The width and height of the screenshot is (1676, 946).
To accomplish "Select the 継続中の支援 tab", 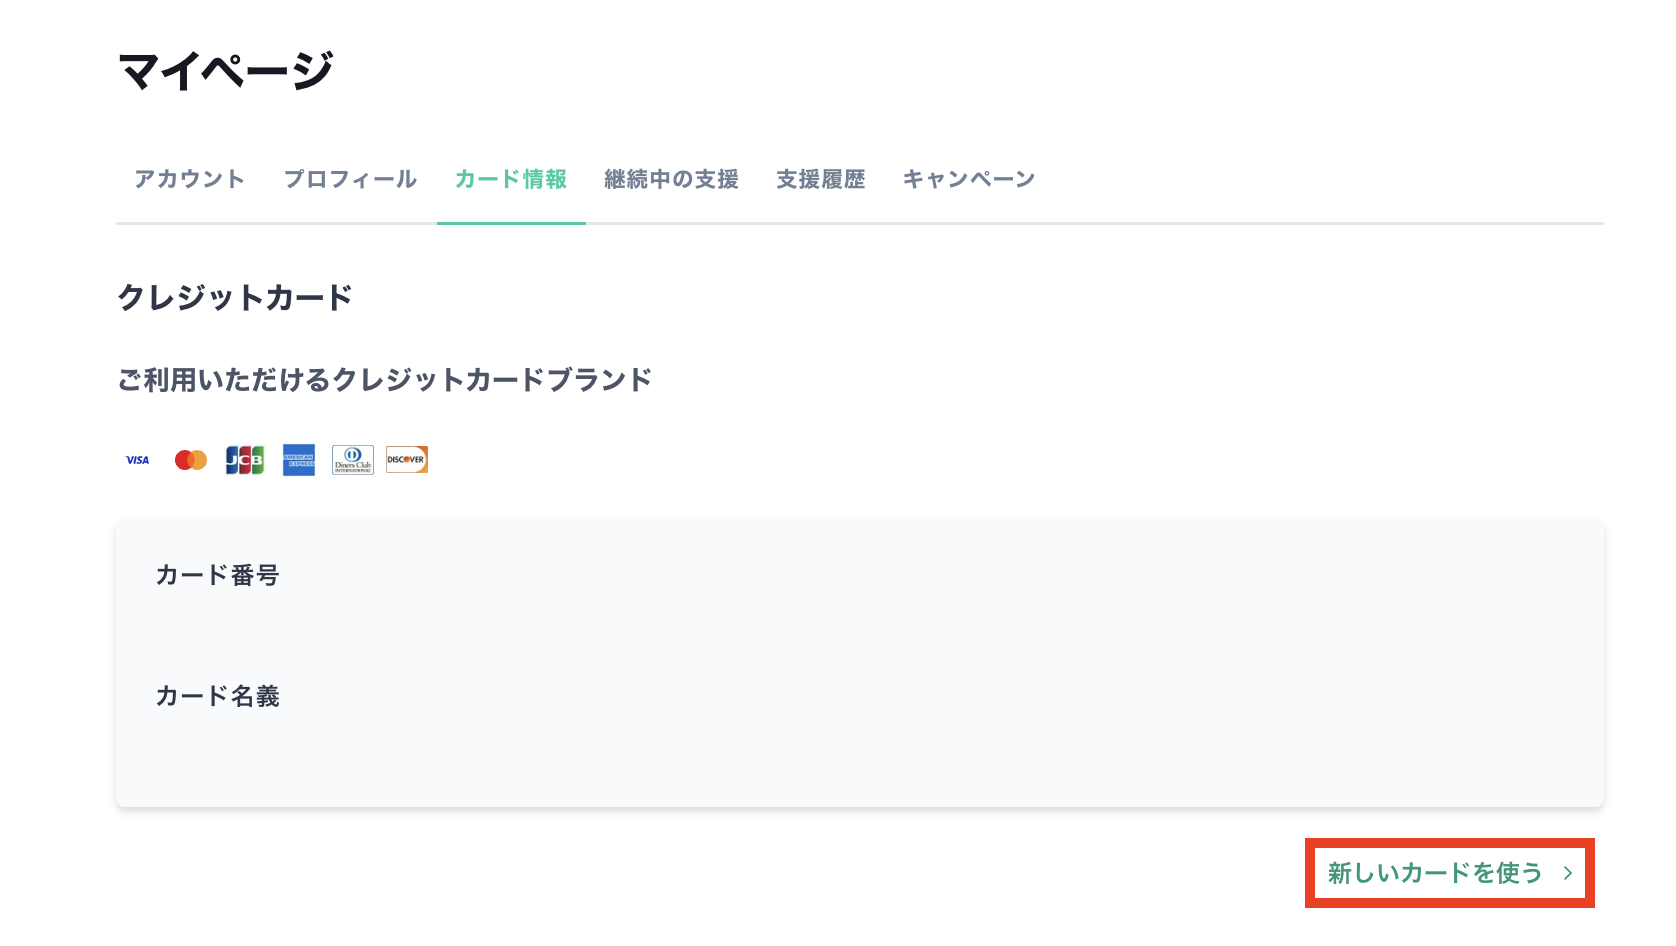I will point(671,178).
